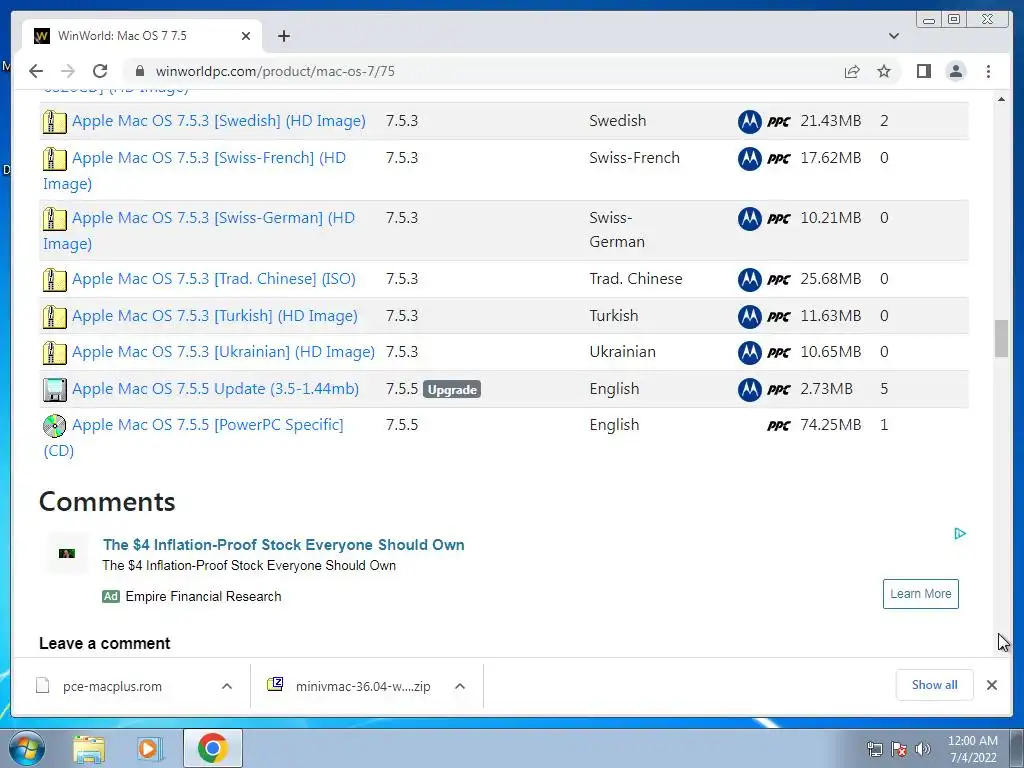Screen dimensions: 1024x768
Task: Open Apple Mac OS 7.5.3 [Ukrainian] link
Action: coord(223,352)
